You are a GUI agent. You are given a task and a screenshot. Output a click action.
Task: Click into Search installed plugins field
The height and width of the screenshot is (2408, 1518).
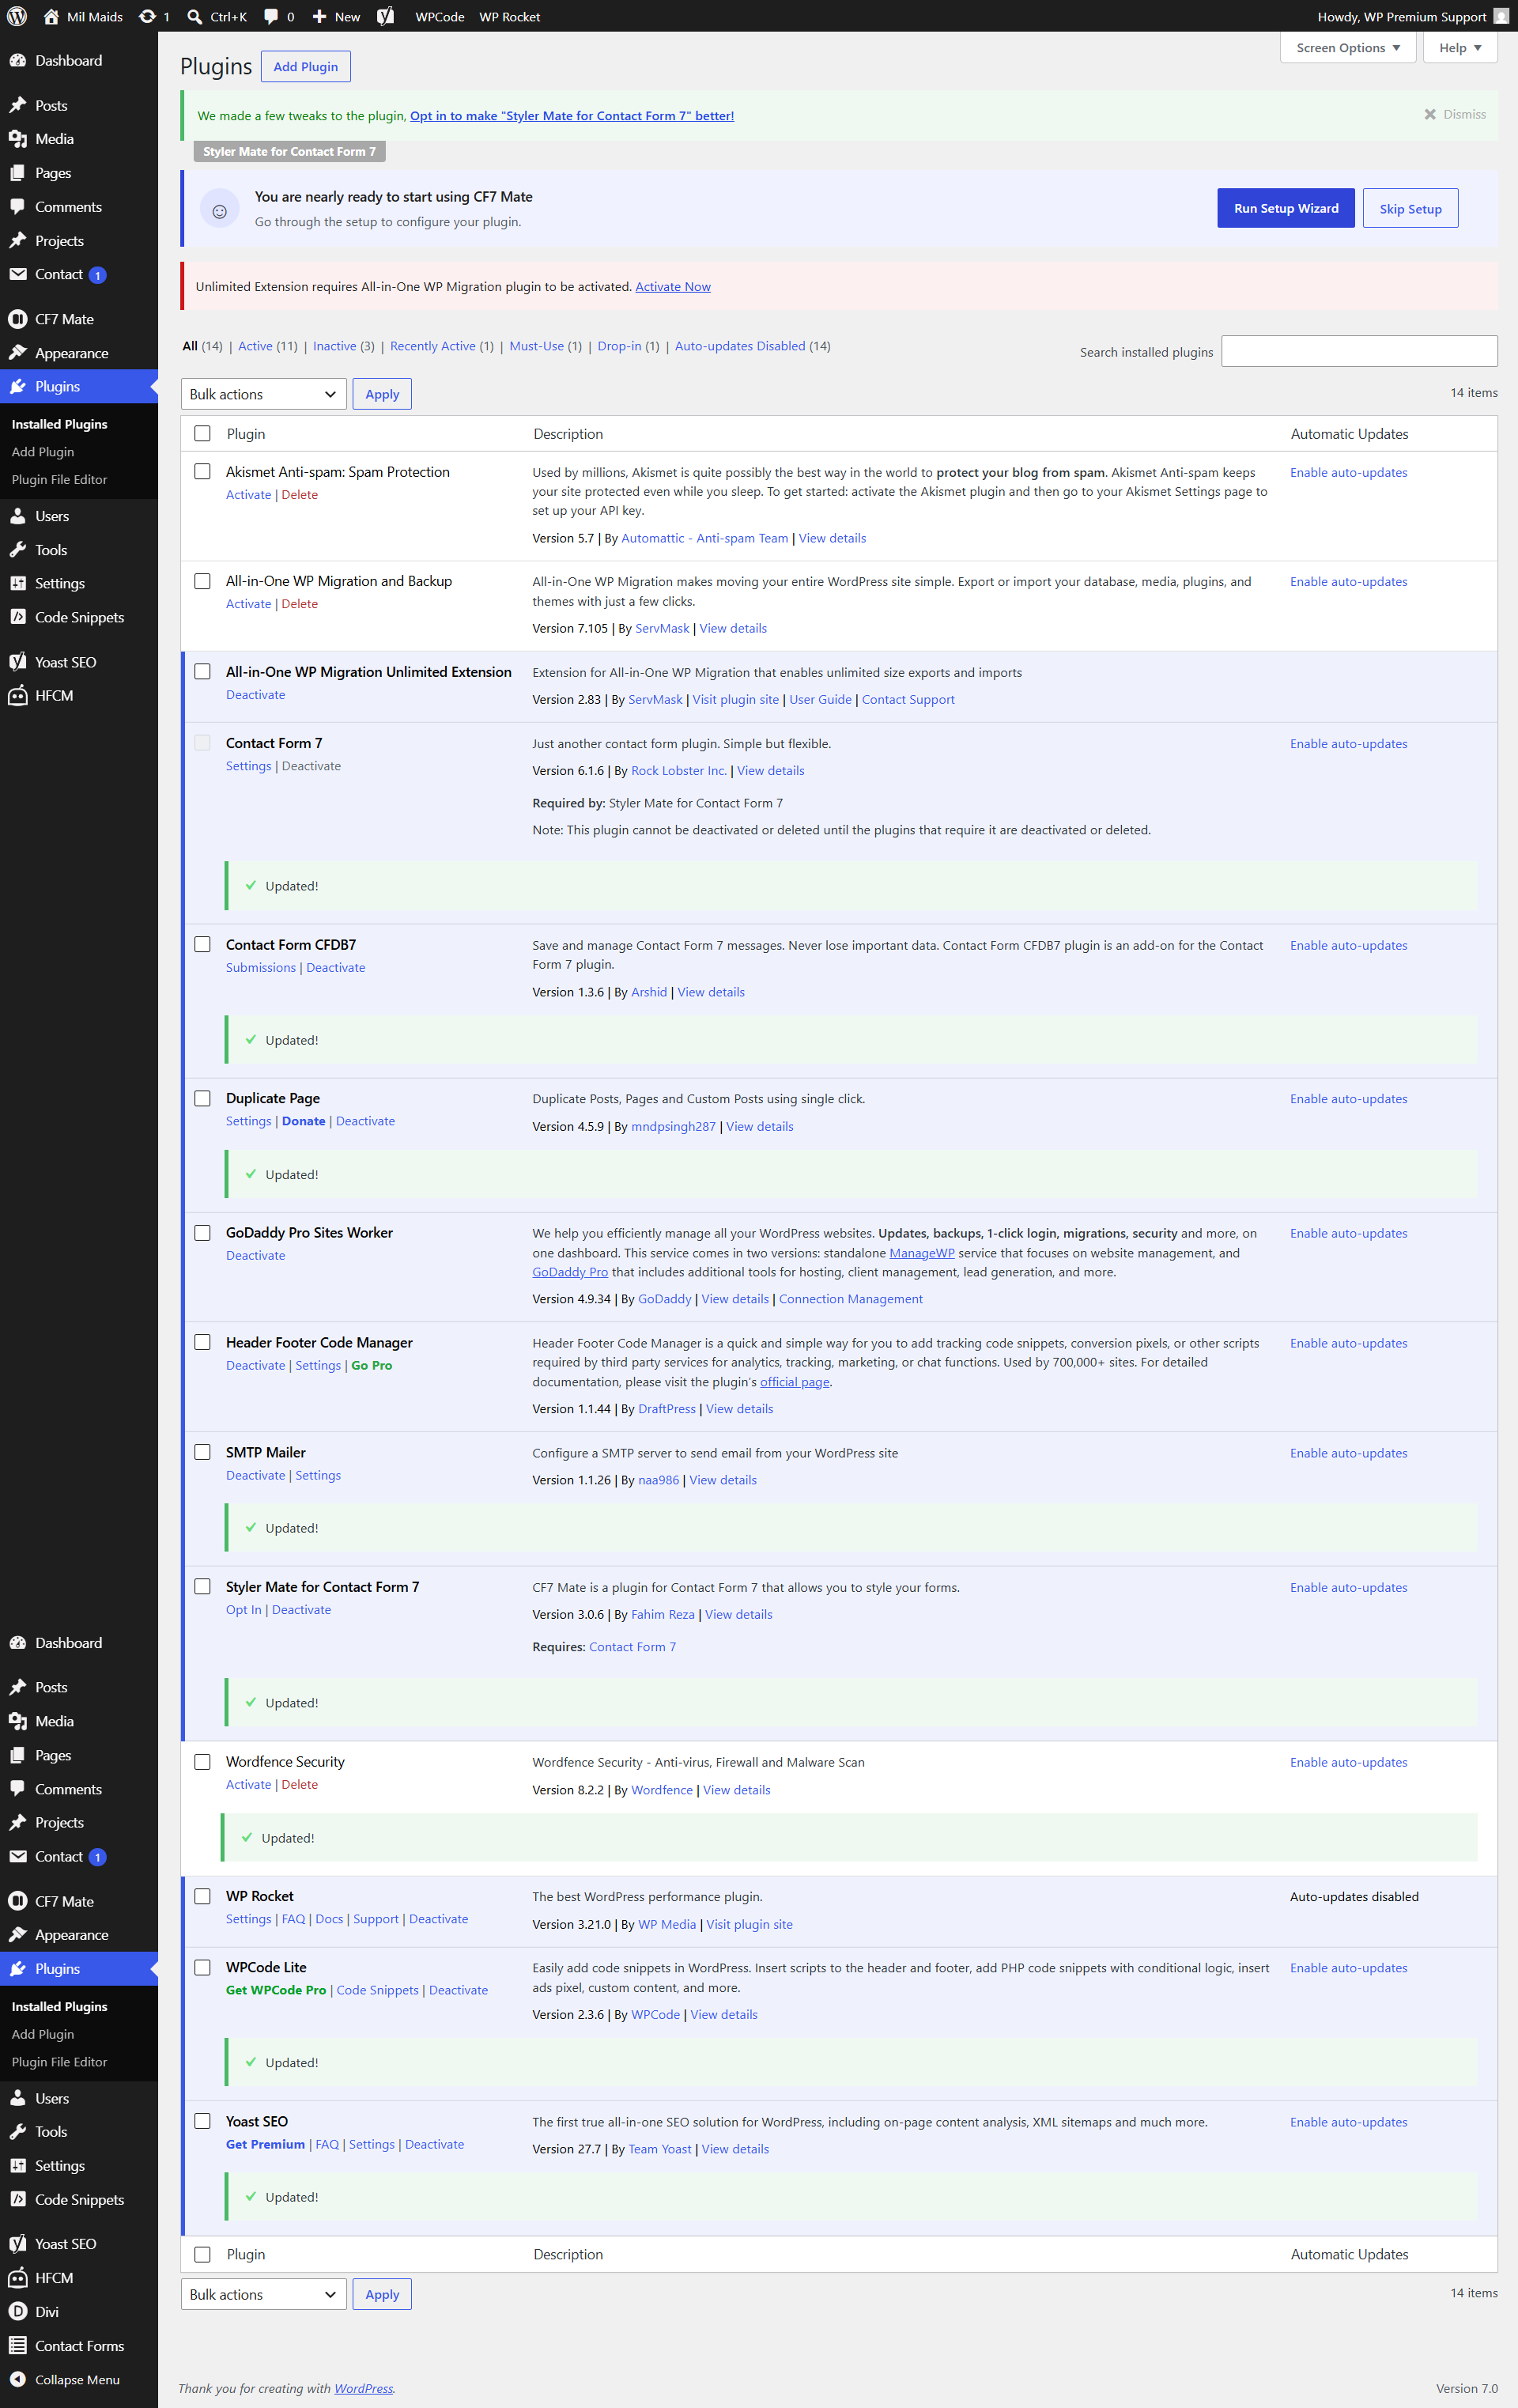pyautogui.click(x=1359, y=351)
